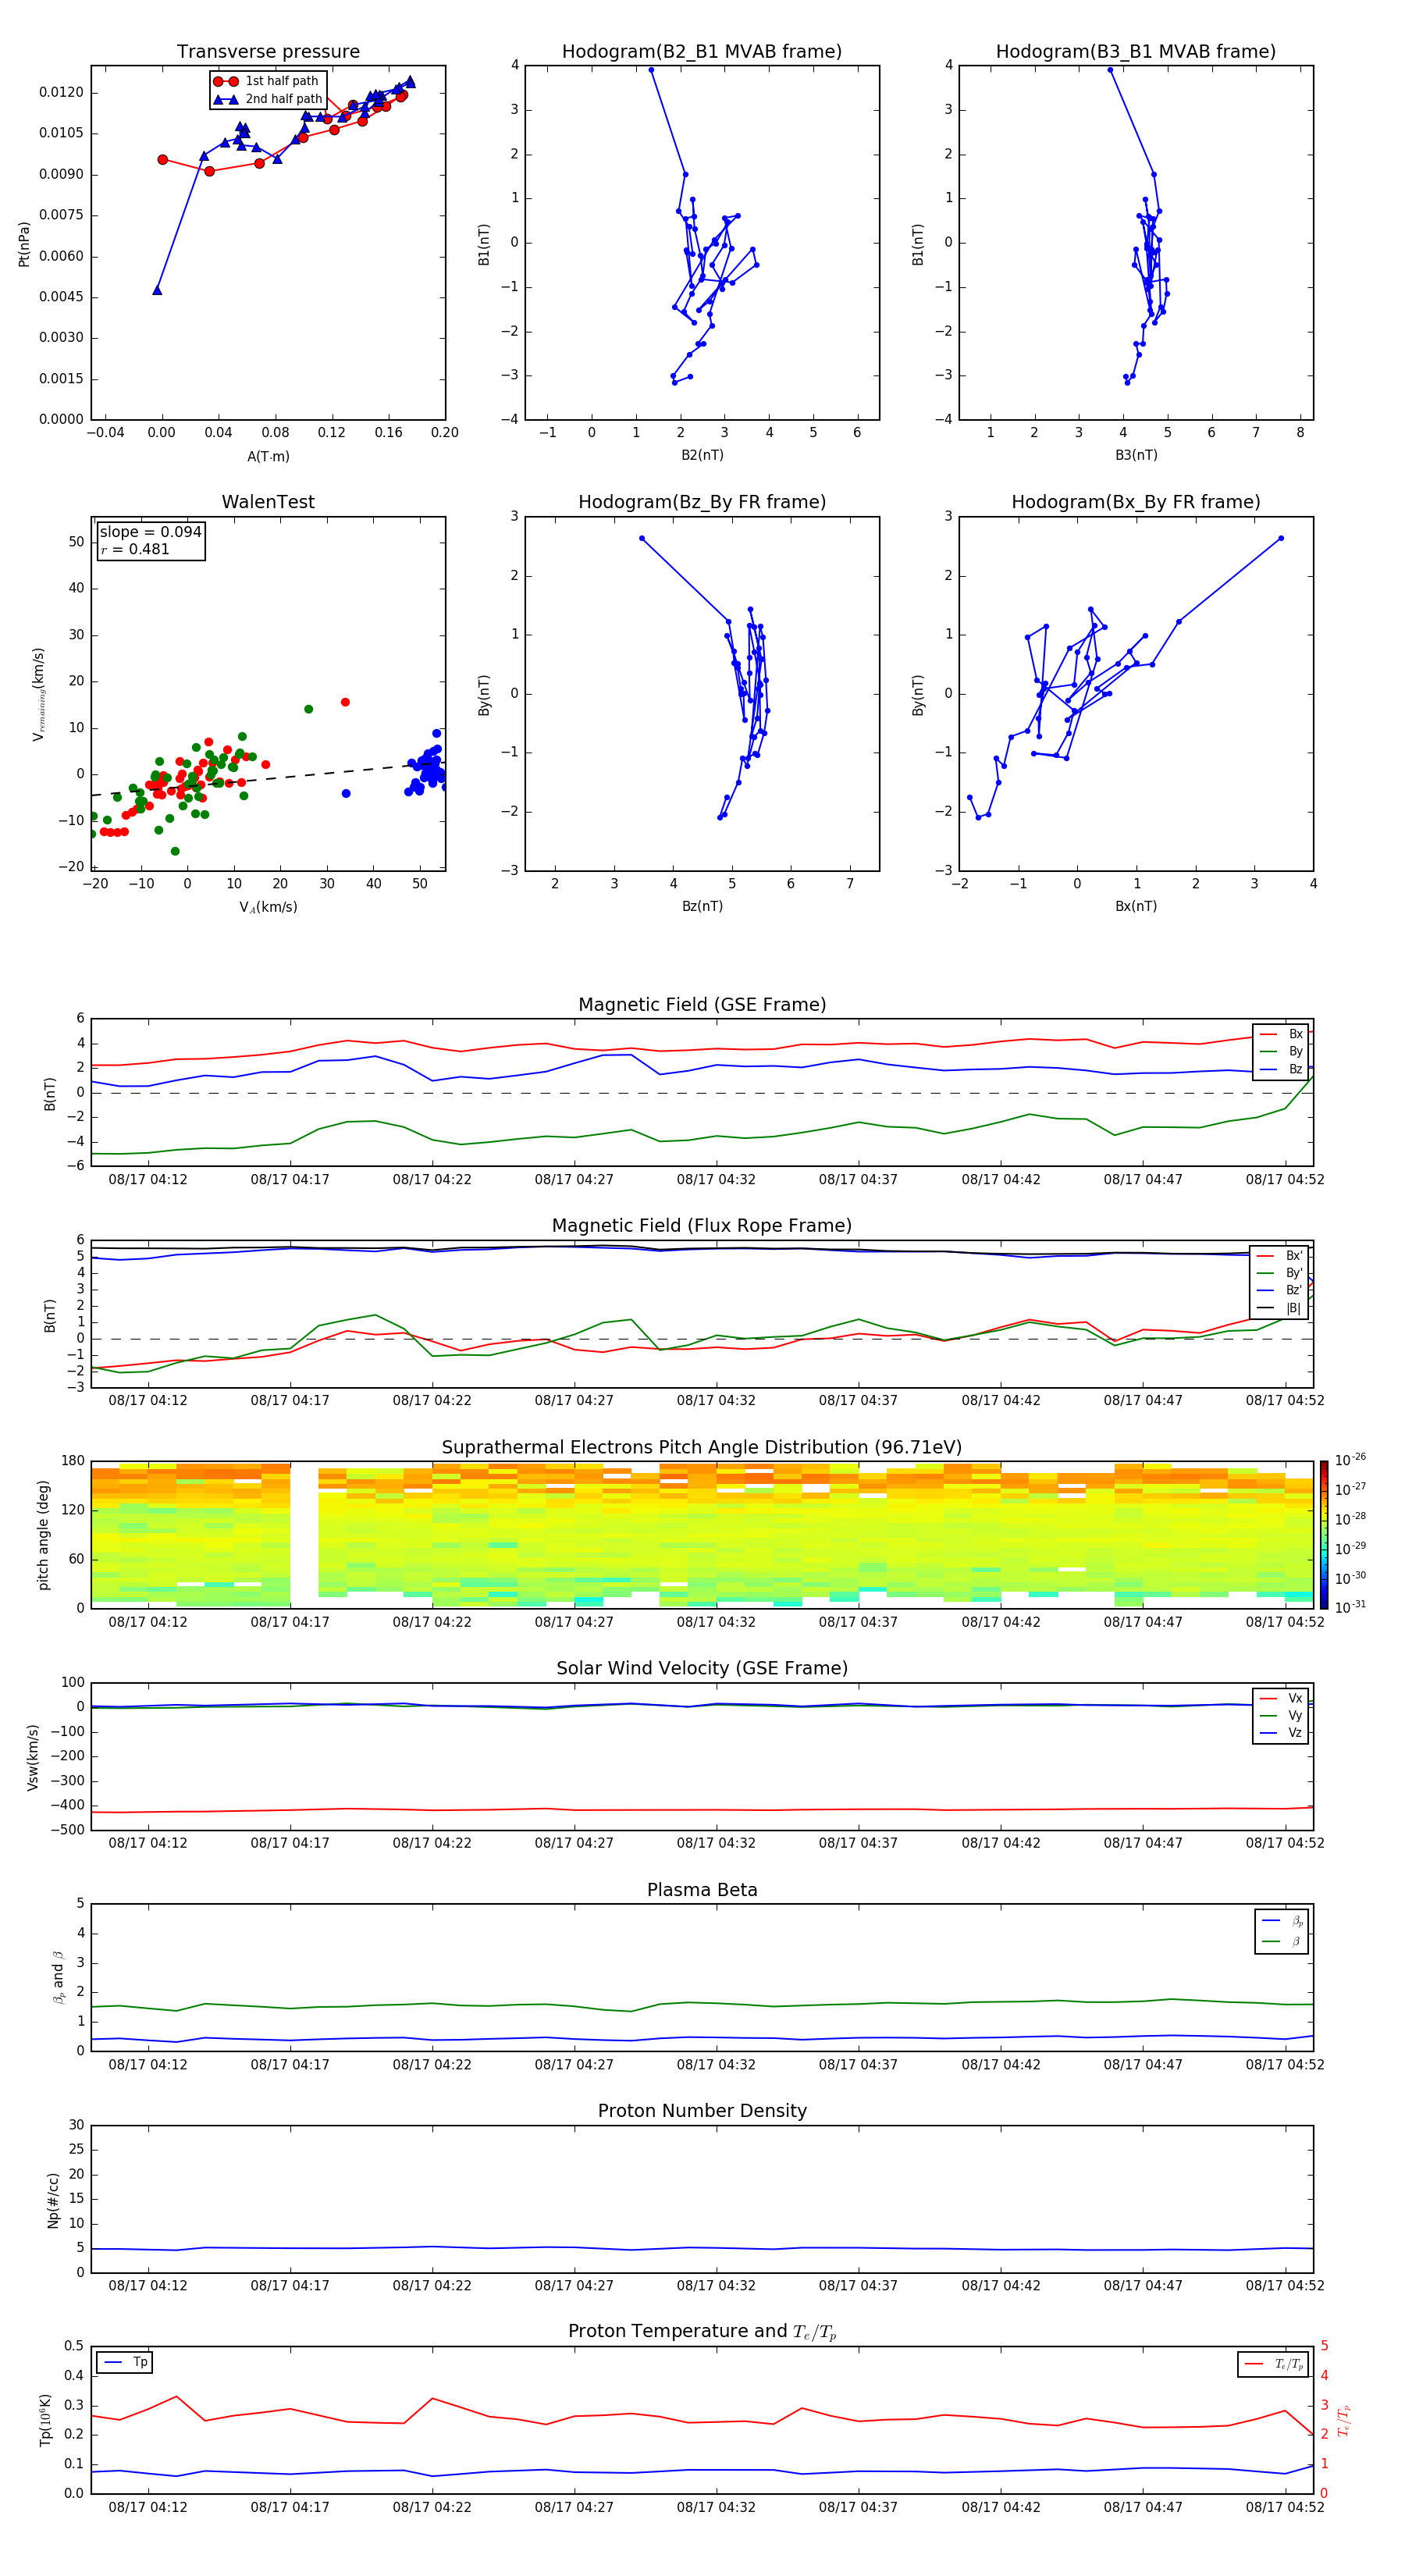The width and height of the screenshot is (1405, 2576).
Task: Select the '2nd half path' legend entry
Action: click(x=268, y=99)
